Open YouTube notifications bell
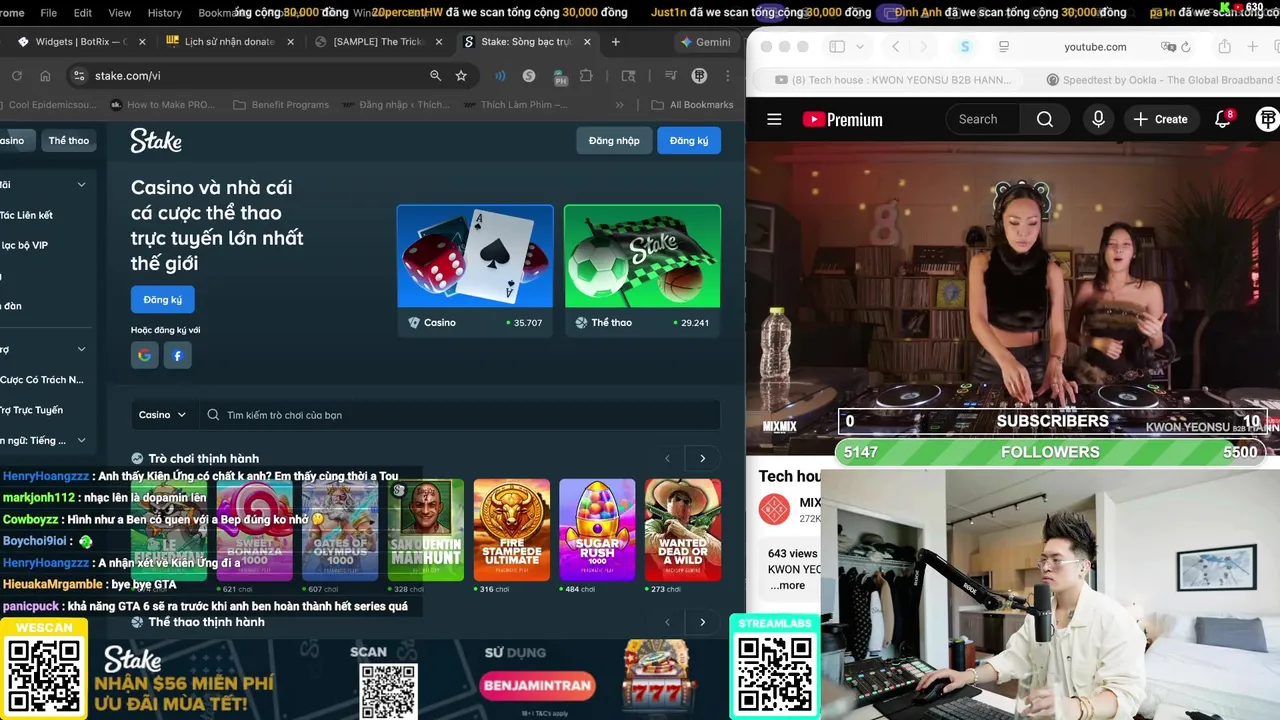This screenshot has width=1280, height=720. click(x=1222, y=119)
